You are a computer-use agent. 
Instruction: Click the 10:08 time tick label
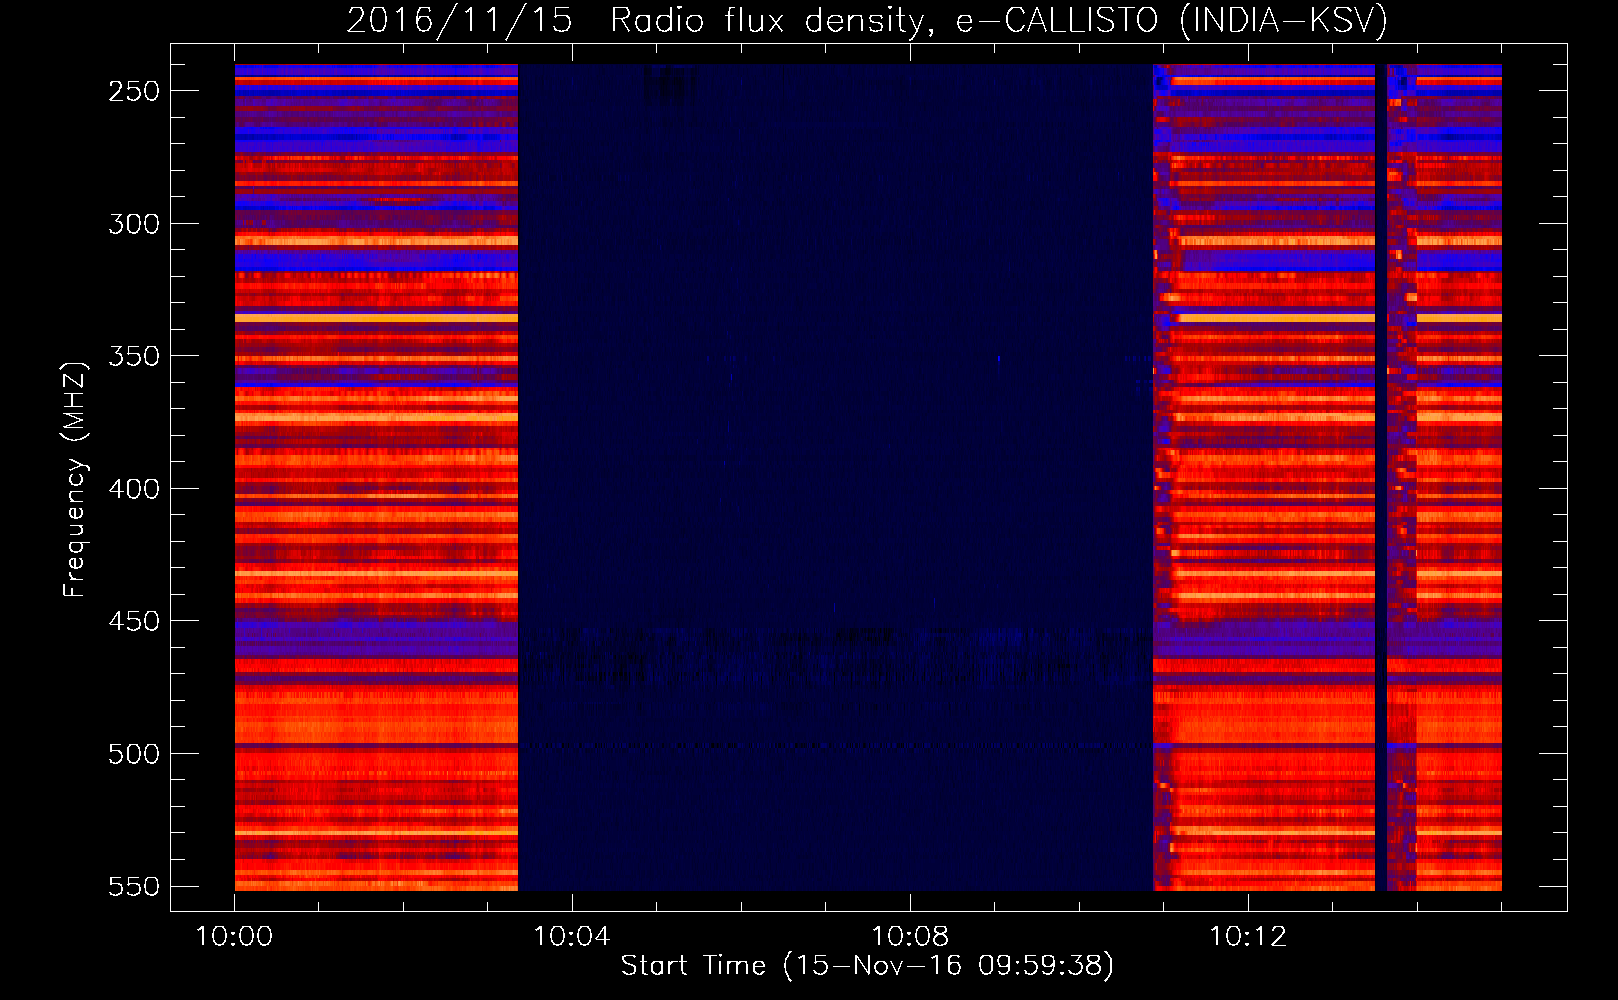[910, 937]
